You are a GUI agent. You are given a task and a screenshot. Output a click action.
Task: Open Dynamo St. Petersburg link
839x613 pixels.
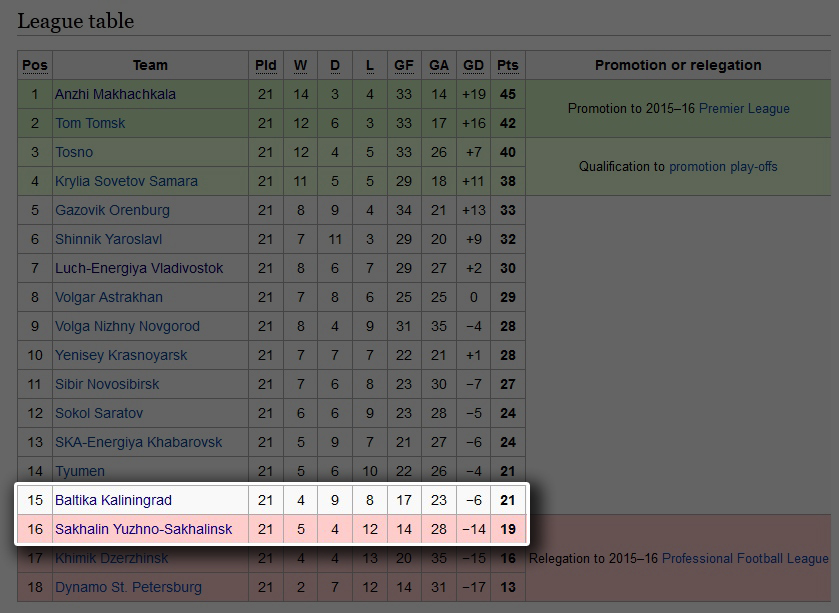point(128,587)
